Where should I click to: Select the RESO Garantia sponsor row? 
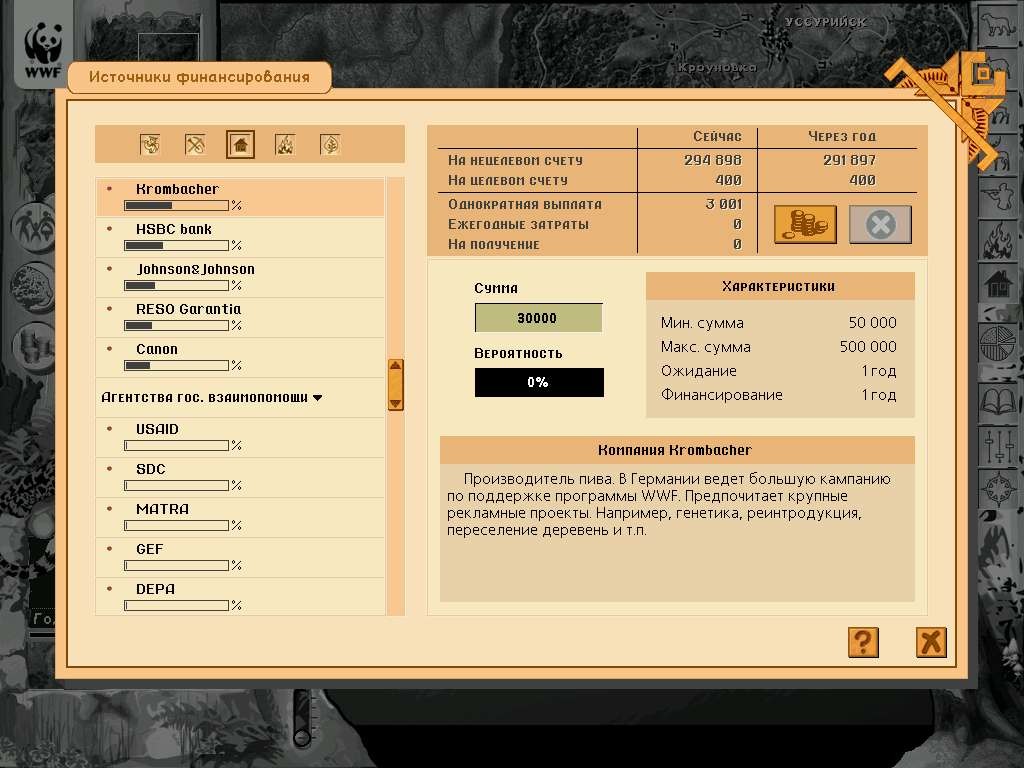(x=240, y=317)
